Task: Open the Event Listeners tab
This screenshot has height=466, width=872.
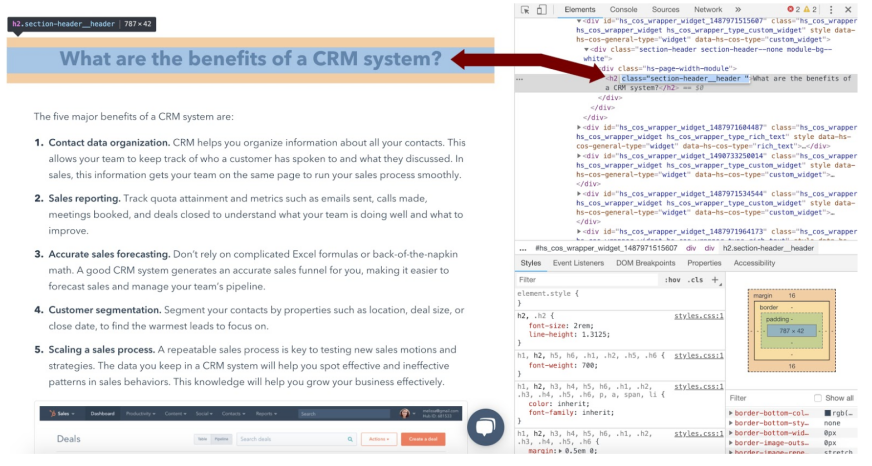Action: click(578, 263)
